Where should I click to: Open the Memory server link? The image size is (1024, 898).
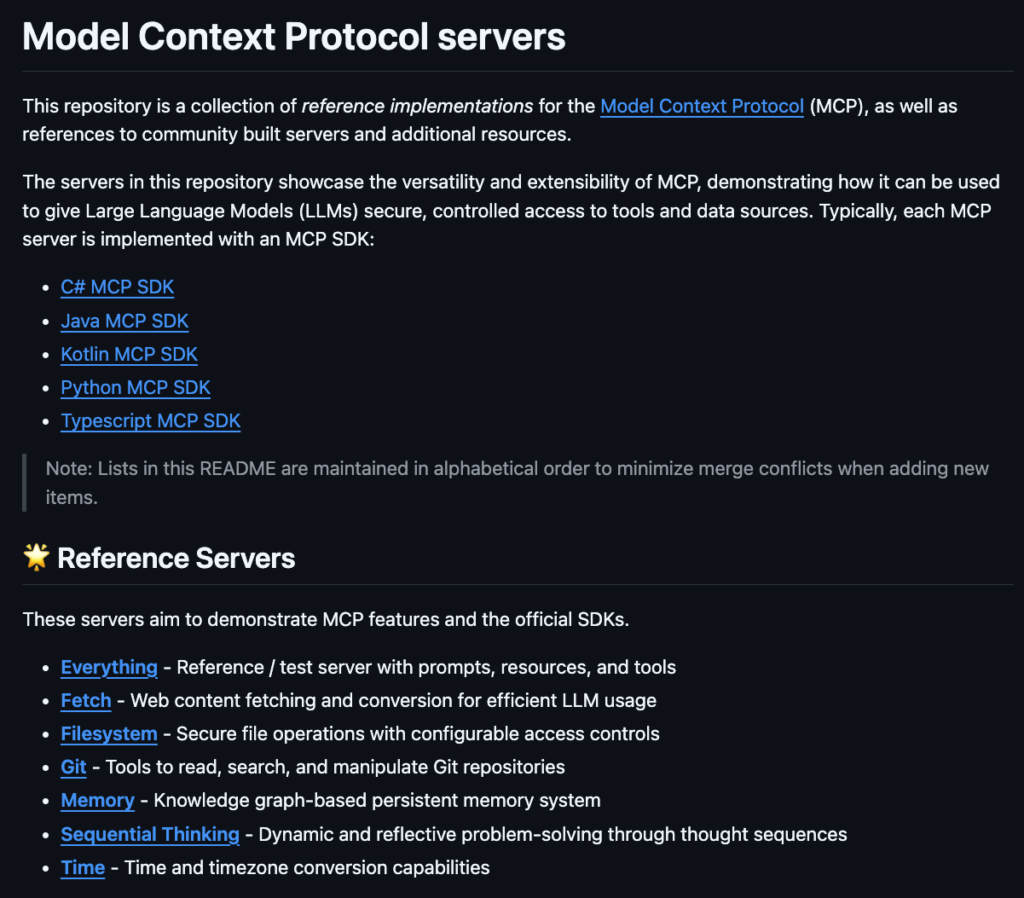coord(98,801)
